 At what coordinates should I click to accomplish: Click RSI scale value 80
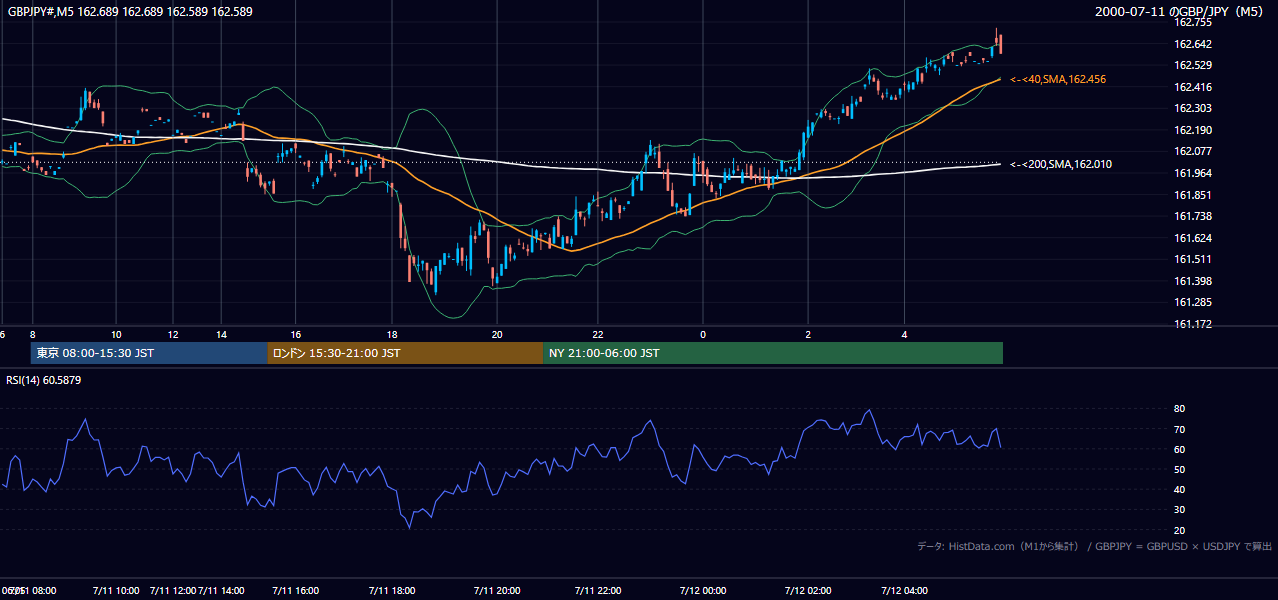(1179, 409)
